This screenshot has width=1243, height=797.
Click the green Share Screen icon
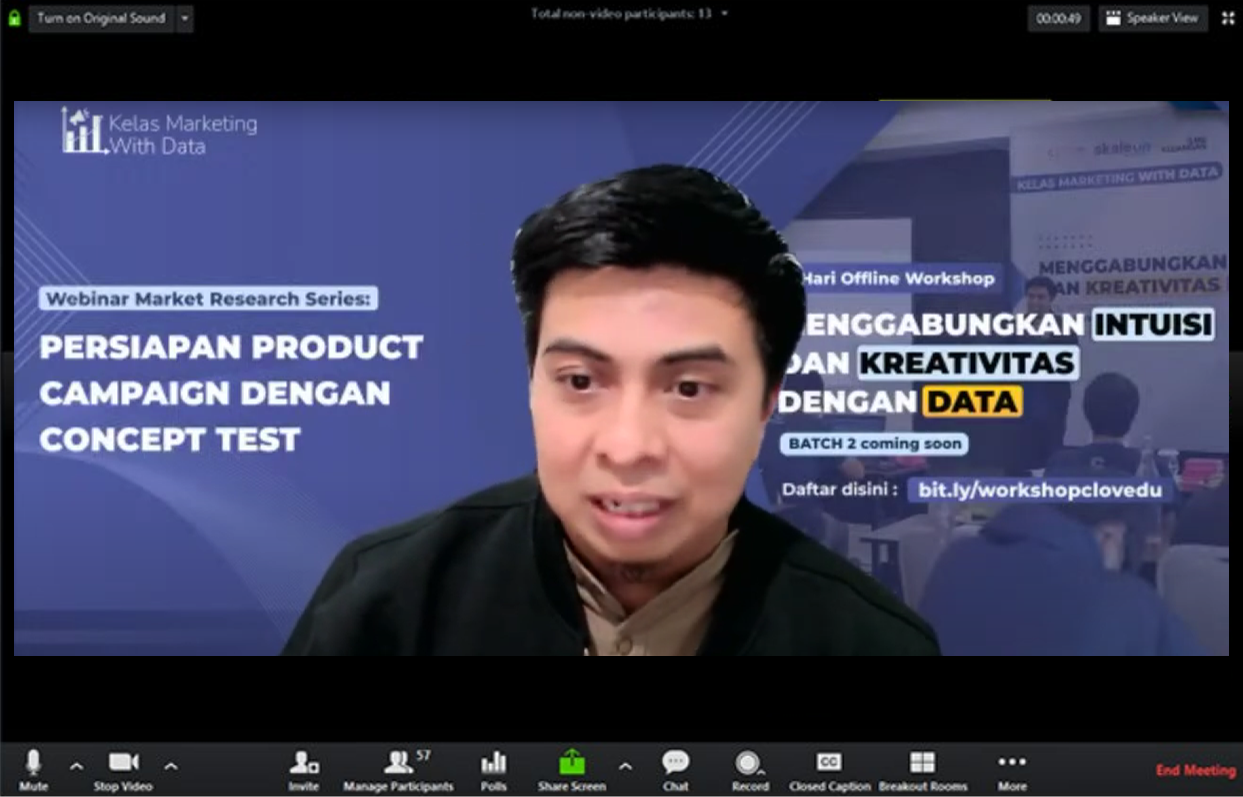[x=571, y=764]
